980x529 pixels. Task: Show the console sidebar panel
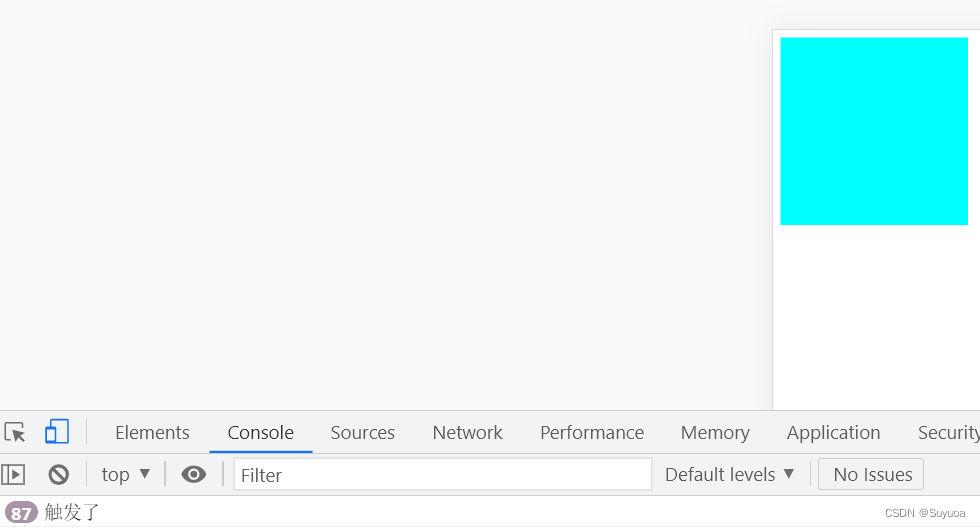13,474
